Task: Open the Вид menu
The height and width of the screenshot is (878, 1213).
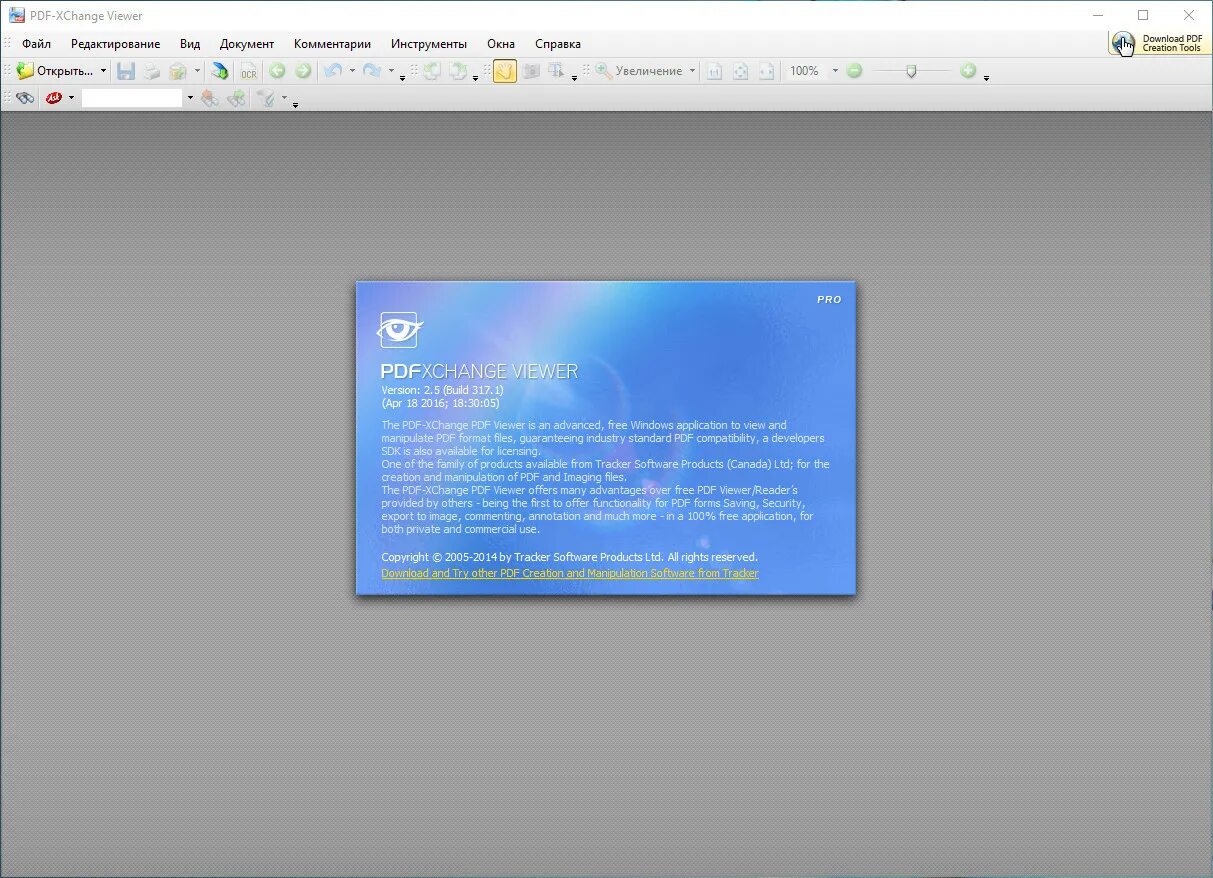Action: click(x=190, y=44)
